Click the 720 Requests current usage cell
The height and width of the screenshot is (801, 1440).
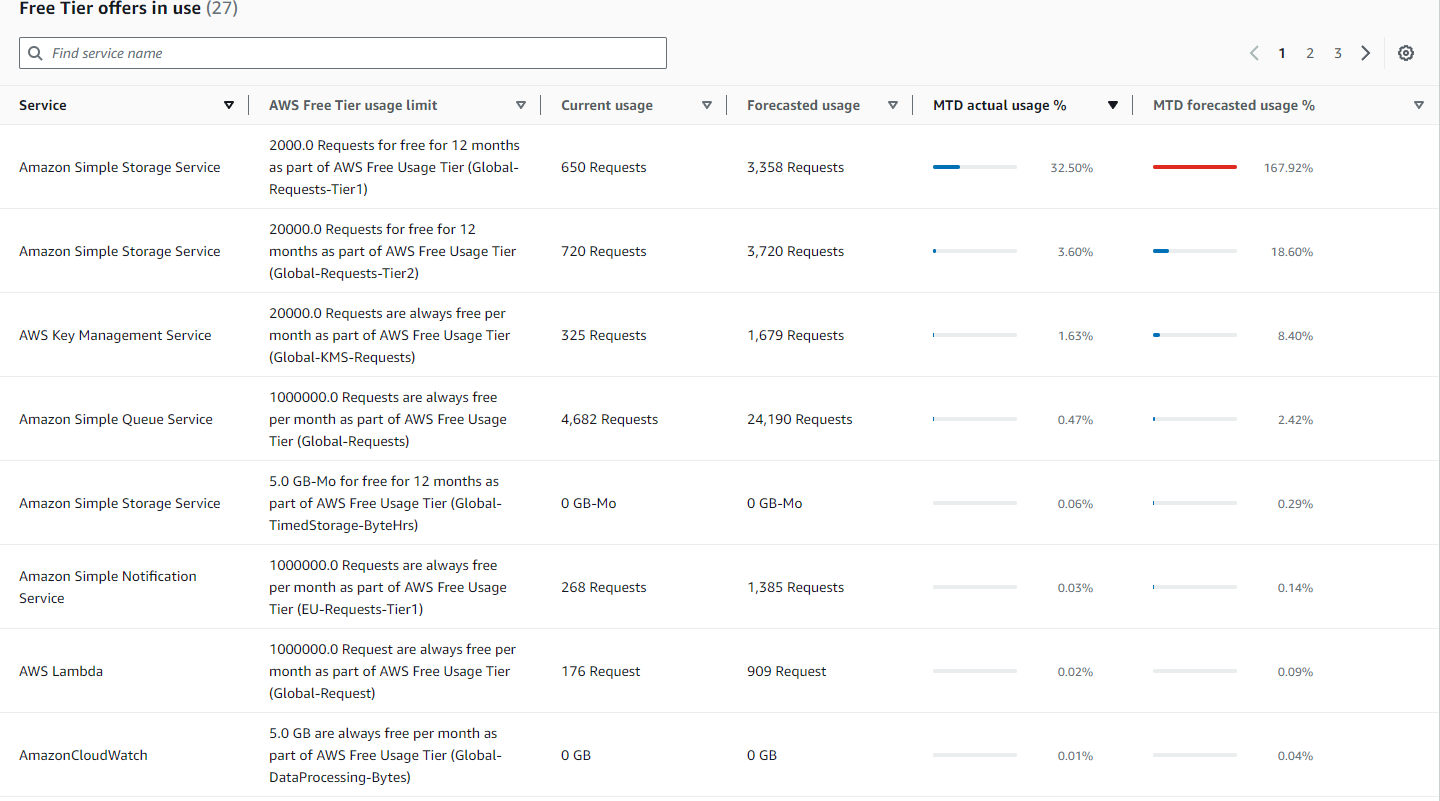pyautogui.click(x=604, y=251)
